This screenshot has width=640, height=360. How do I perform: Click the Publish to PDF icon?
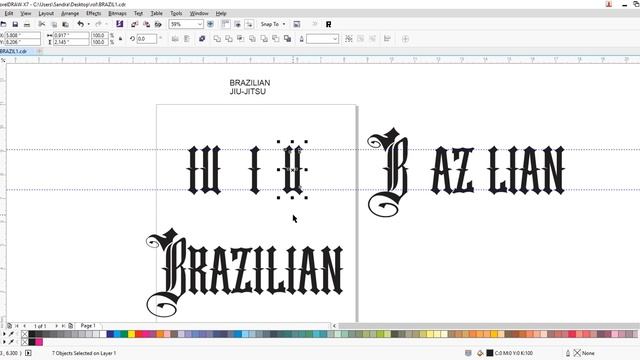(x=158, y=24)
